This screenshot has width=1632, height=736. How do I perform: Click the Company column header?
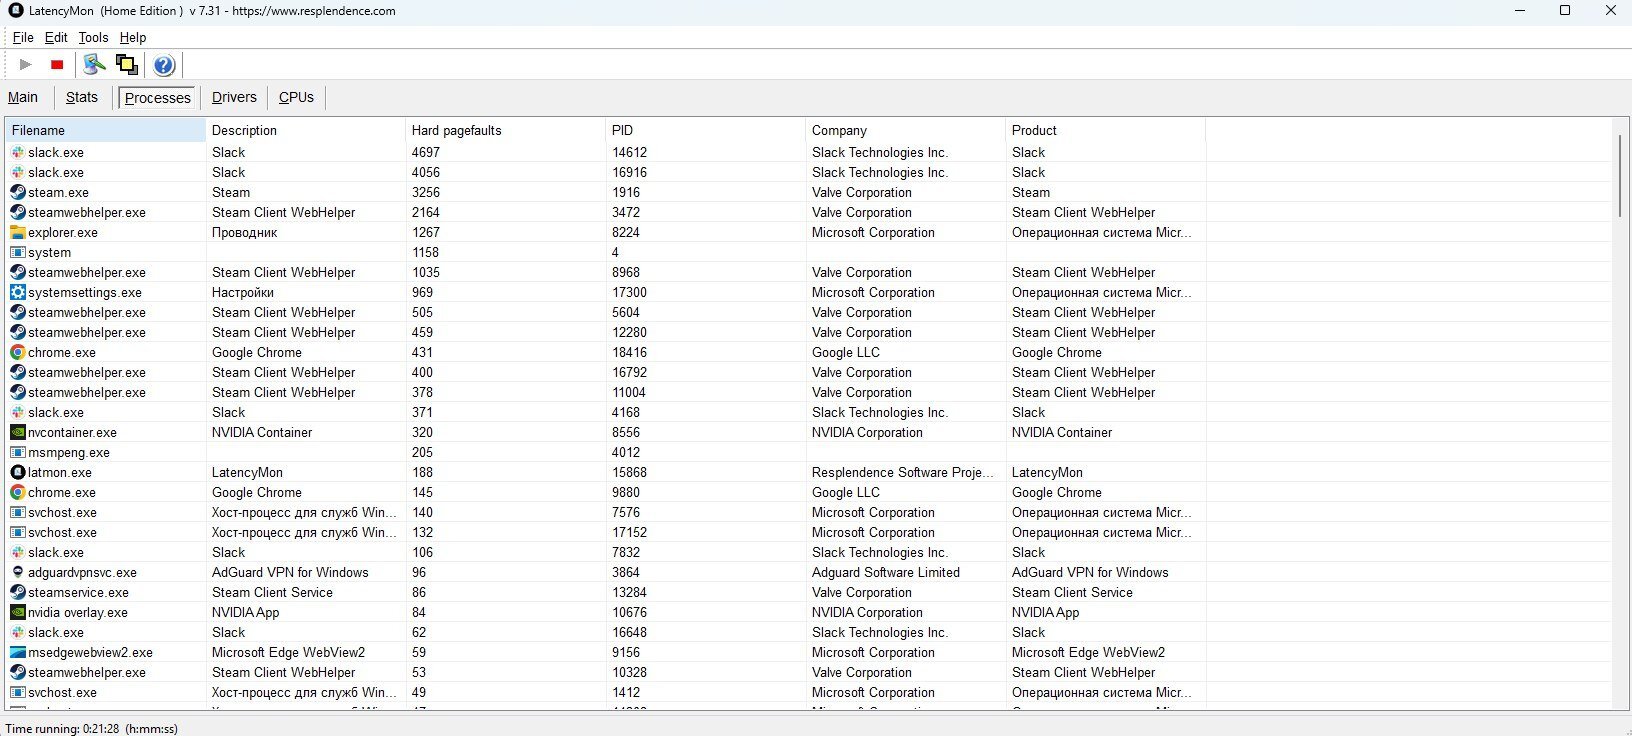[x=839, y=130]
